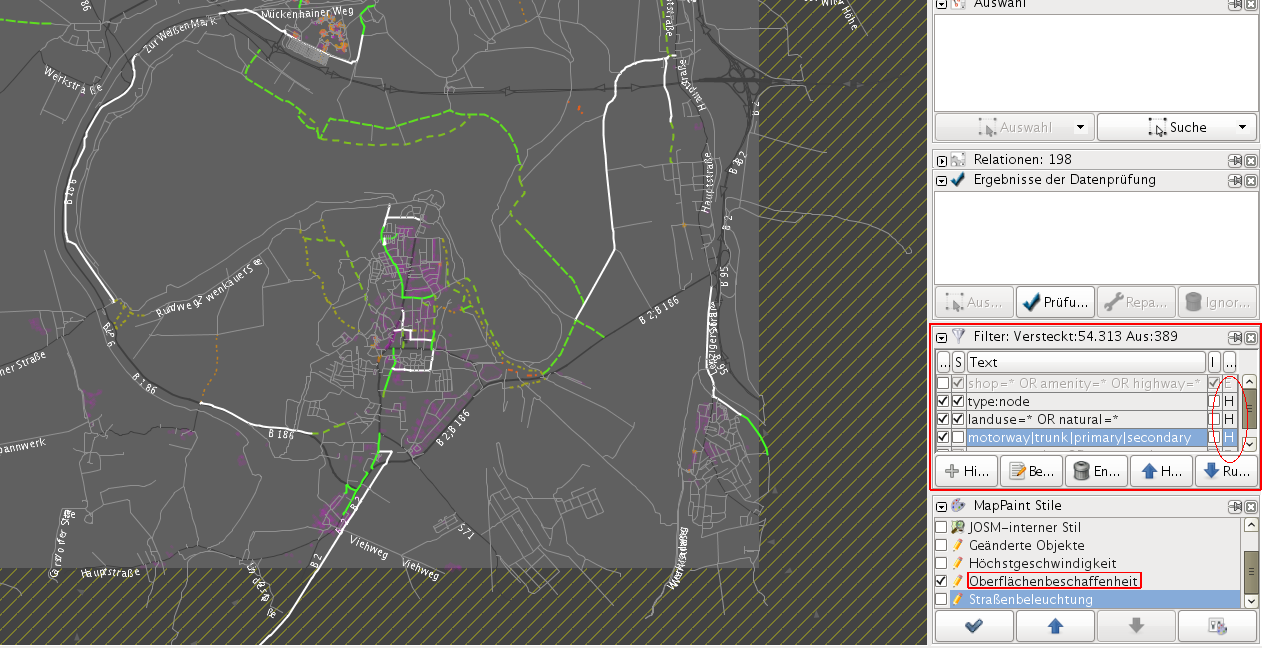Toggle enabled checkbox of the motorway|trunk|primary|secondary filter
The image size is (1262, 648).
pos(943,437)
